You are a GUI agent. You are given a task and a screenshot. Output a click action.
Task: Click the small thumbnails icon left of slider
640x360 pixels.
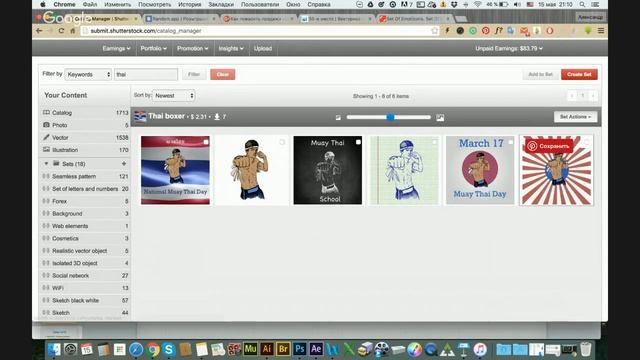click(338, 118)
